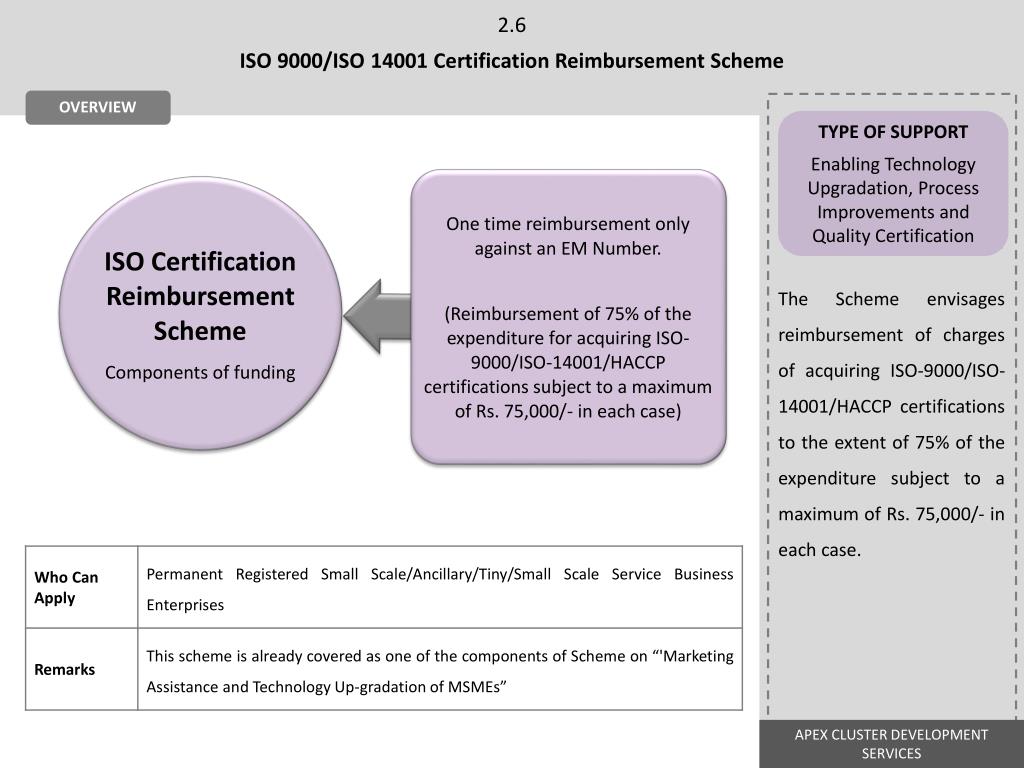Click the 'Reimbursement of 75% of the expenditure' paragraph
The height and width of the screenshot is (768, 1024).
568,362
